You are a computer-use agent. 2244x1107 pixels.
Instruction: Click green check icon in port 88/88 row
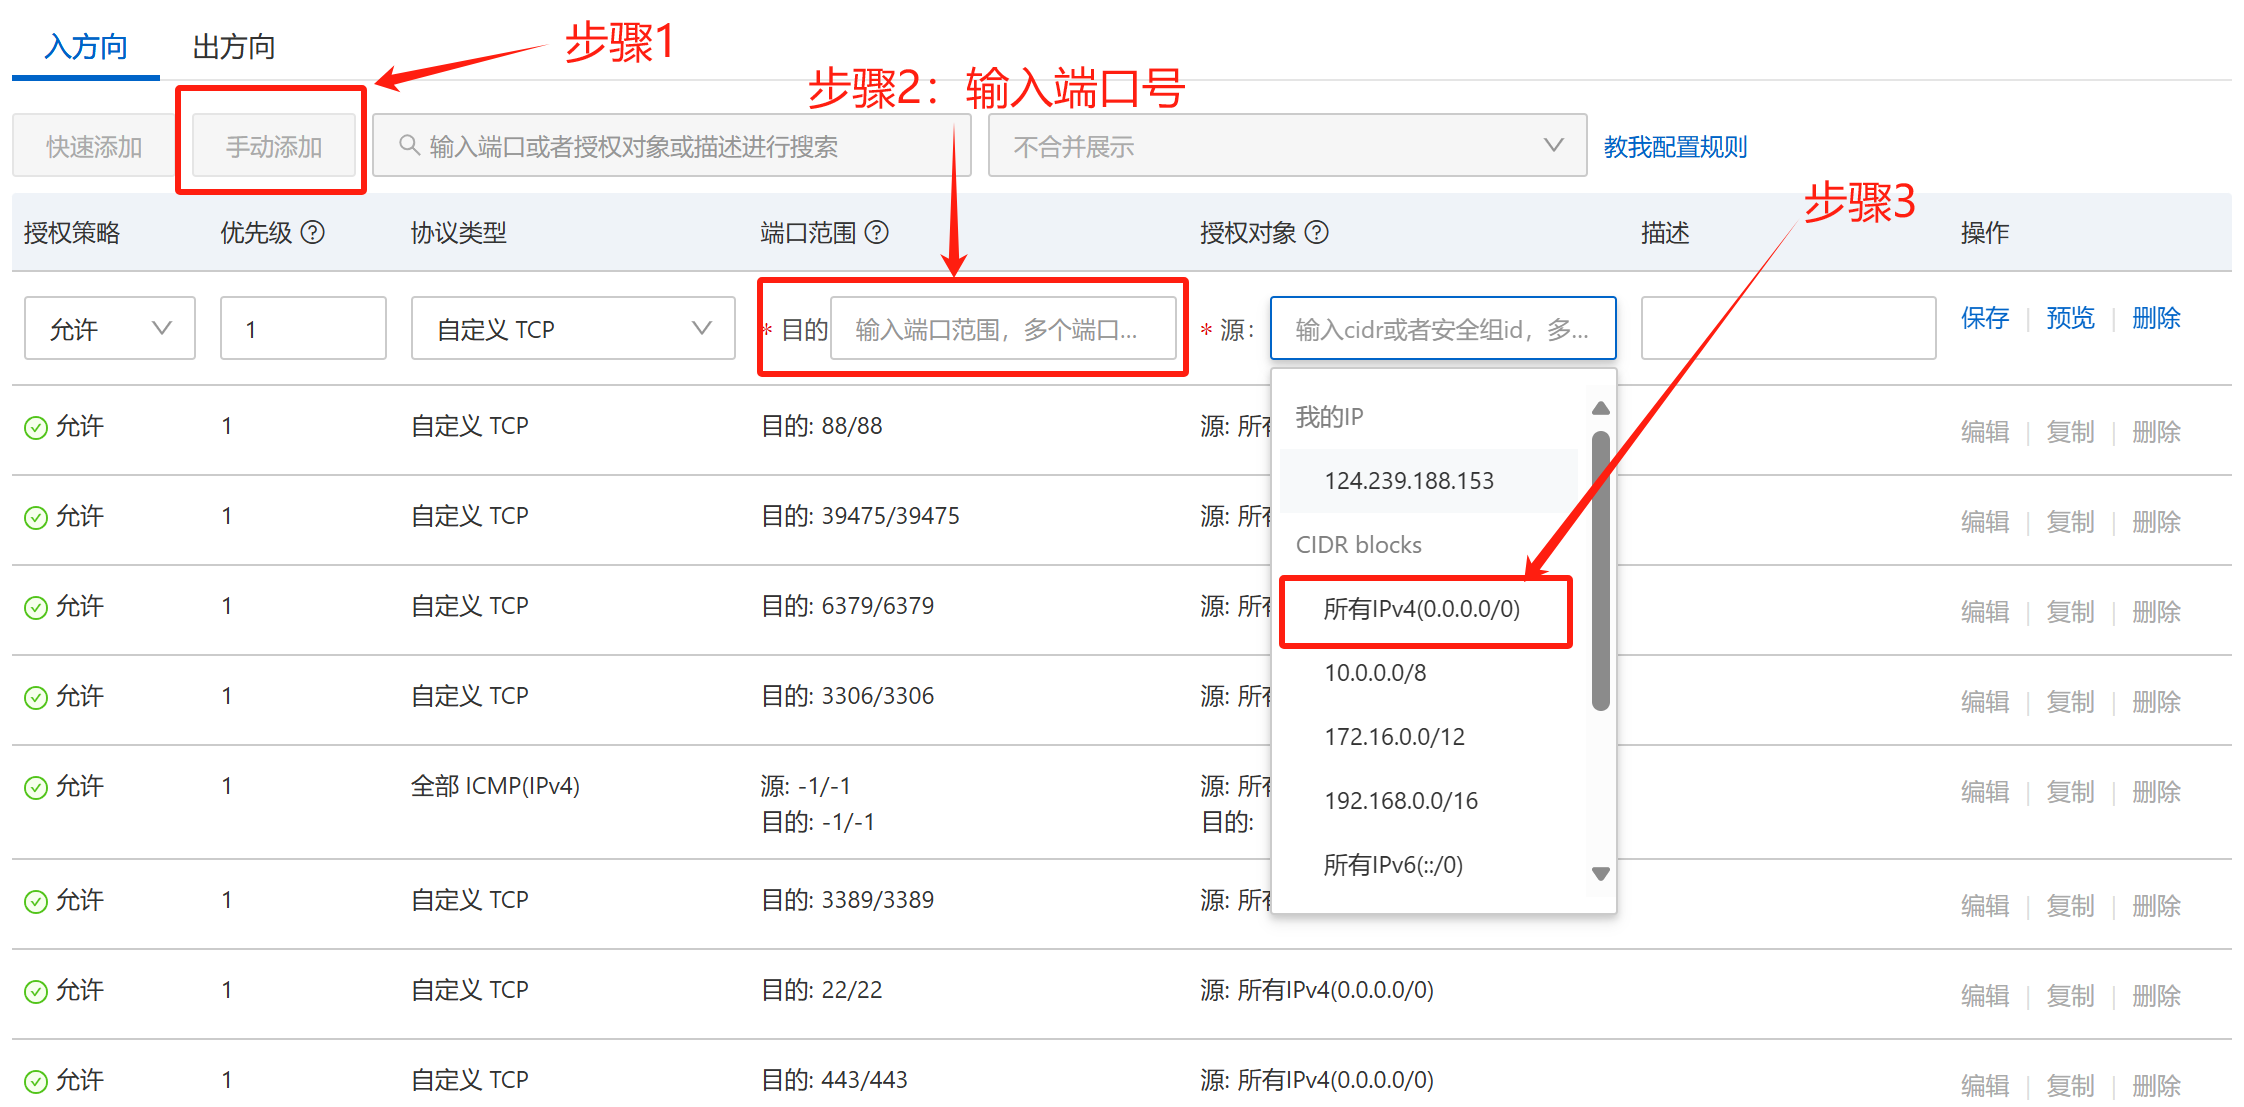pos(36,428)
